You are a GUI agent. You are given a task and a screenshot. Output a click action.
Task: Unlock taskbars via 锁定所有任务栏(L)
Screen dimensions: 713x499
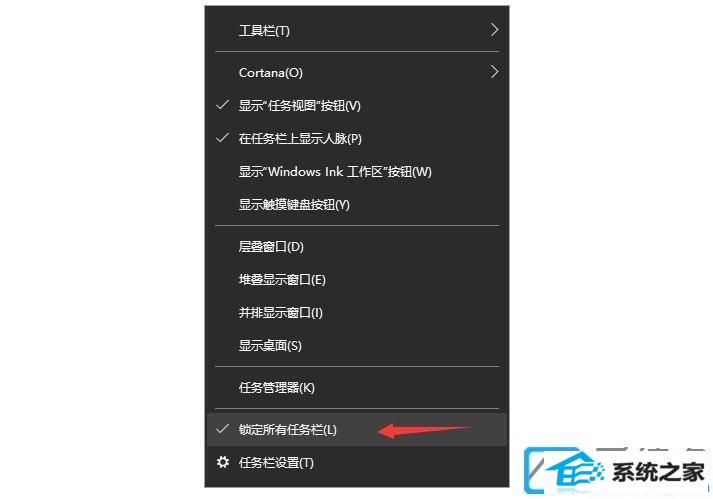357,429
